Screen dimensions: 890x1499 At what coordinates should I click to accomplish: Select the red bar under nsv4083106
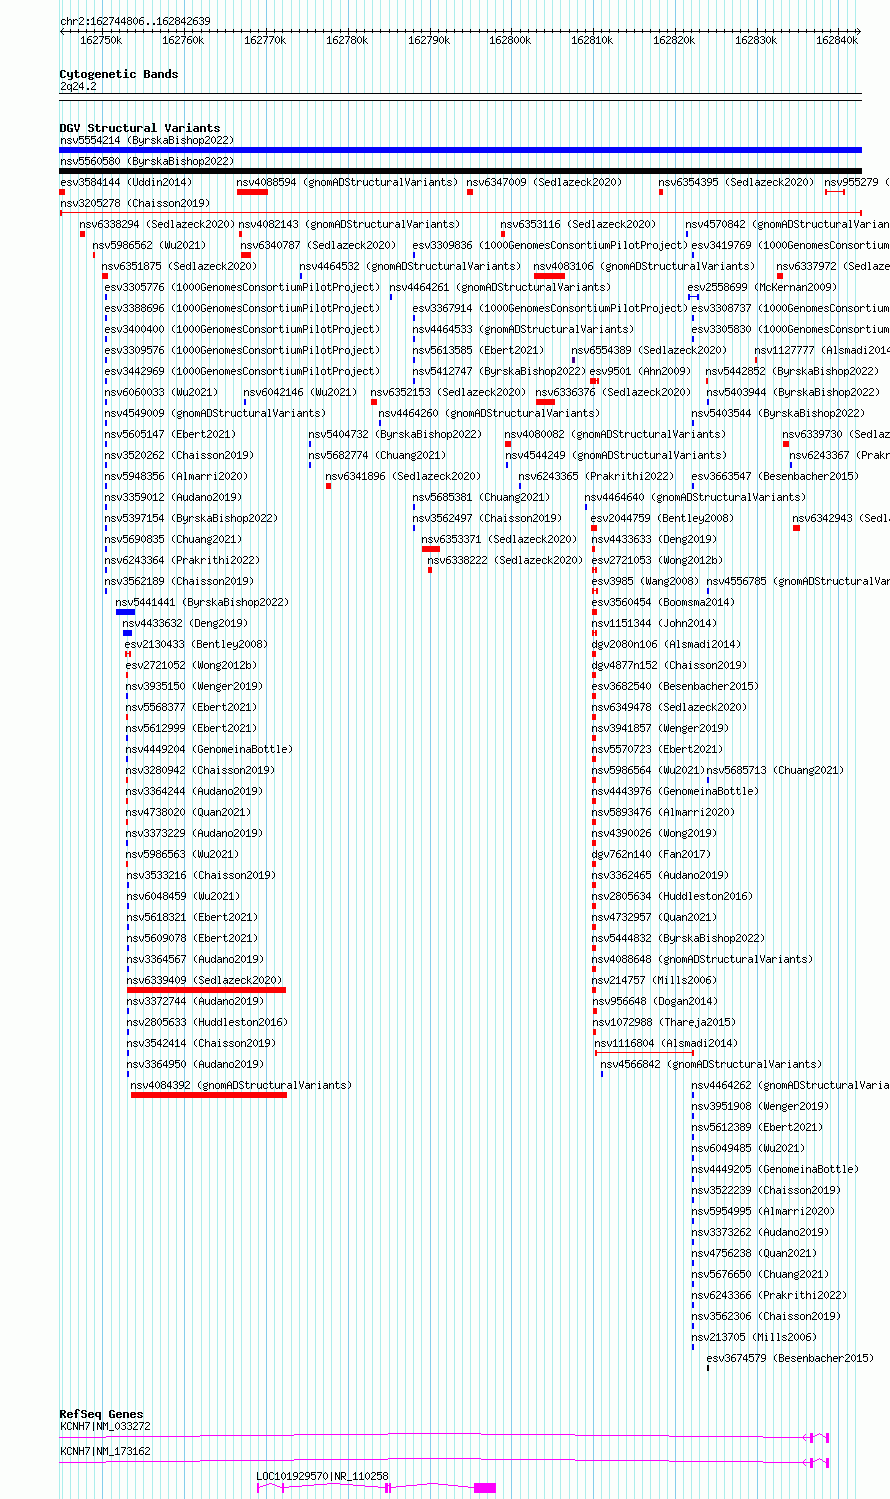point(549,276)
